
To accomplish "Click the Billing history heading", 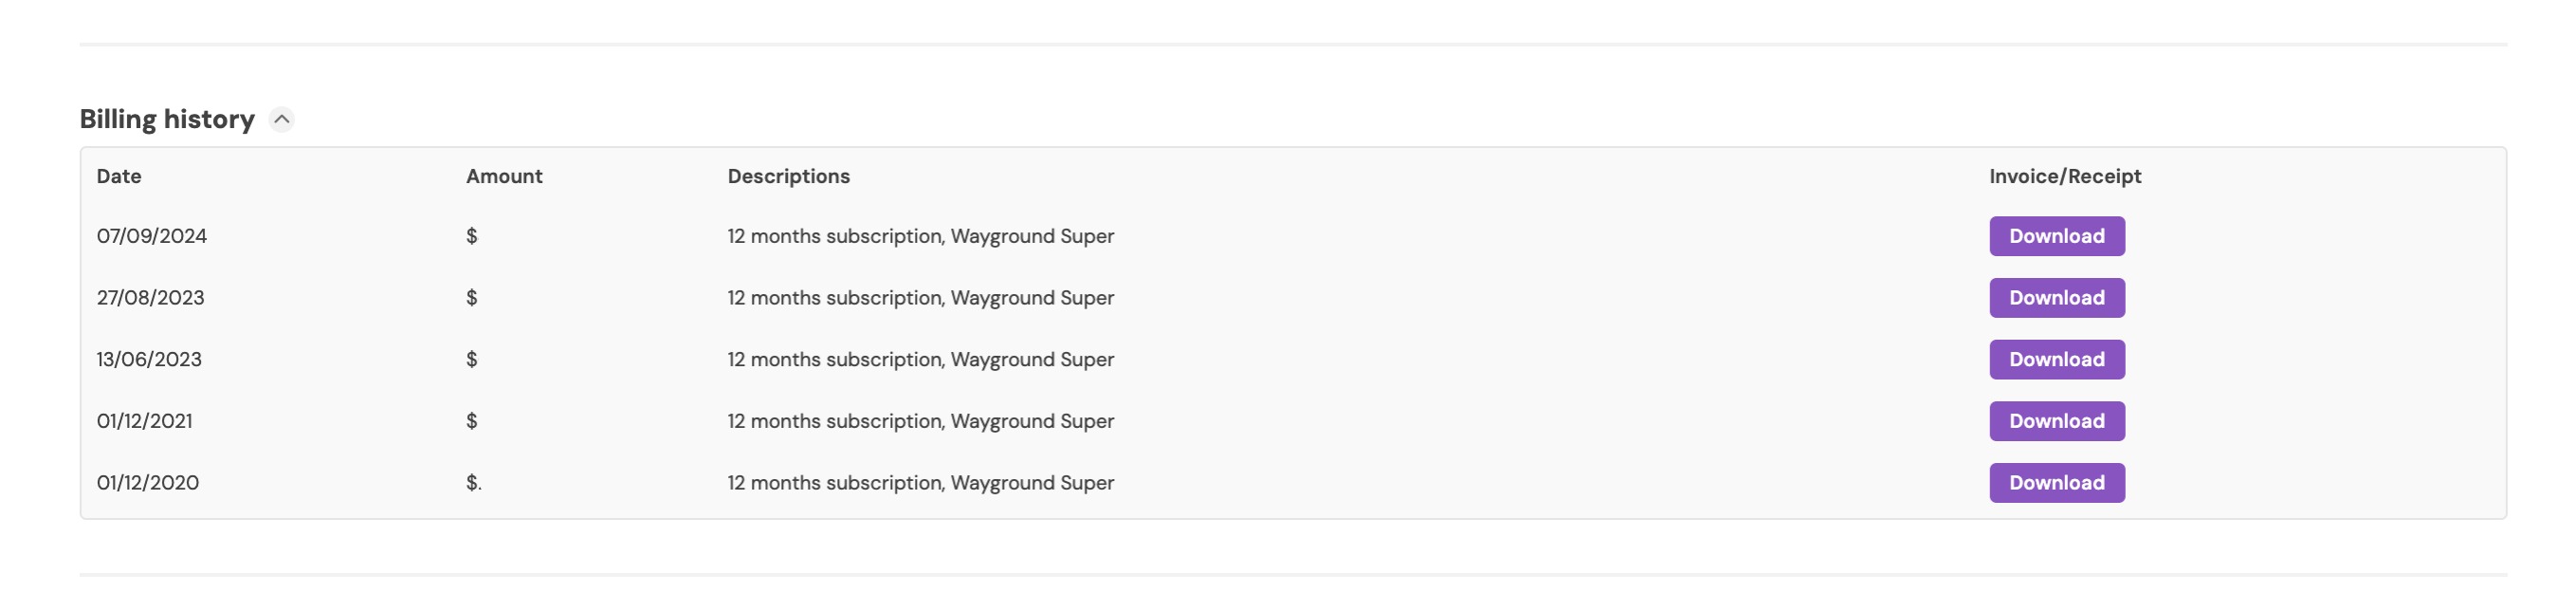I will coord(167,119).
